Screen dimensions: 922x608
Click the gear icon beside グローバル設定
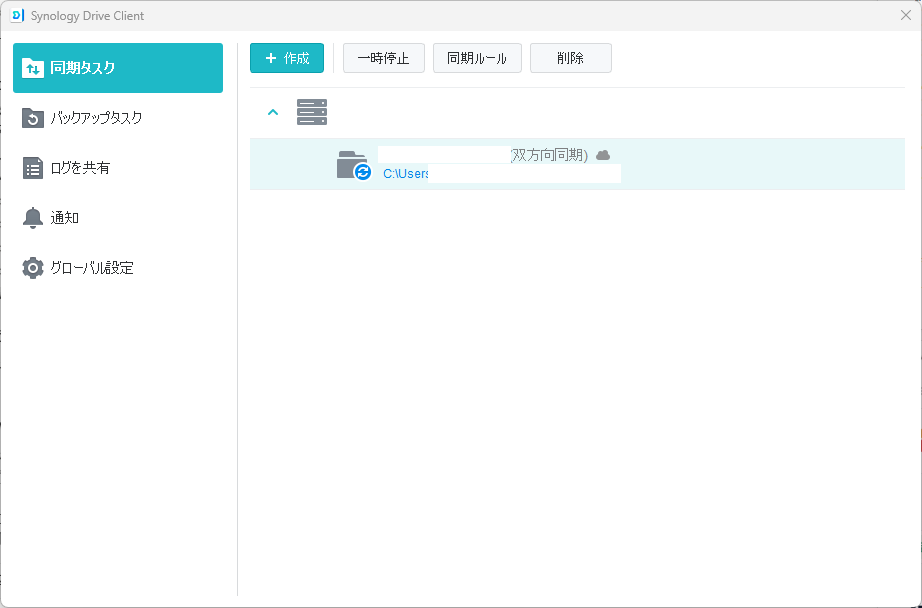click(x=32, y=268)
